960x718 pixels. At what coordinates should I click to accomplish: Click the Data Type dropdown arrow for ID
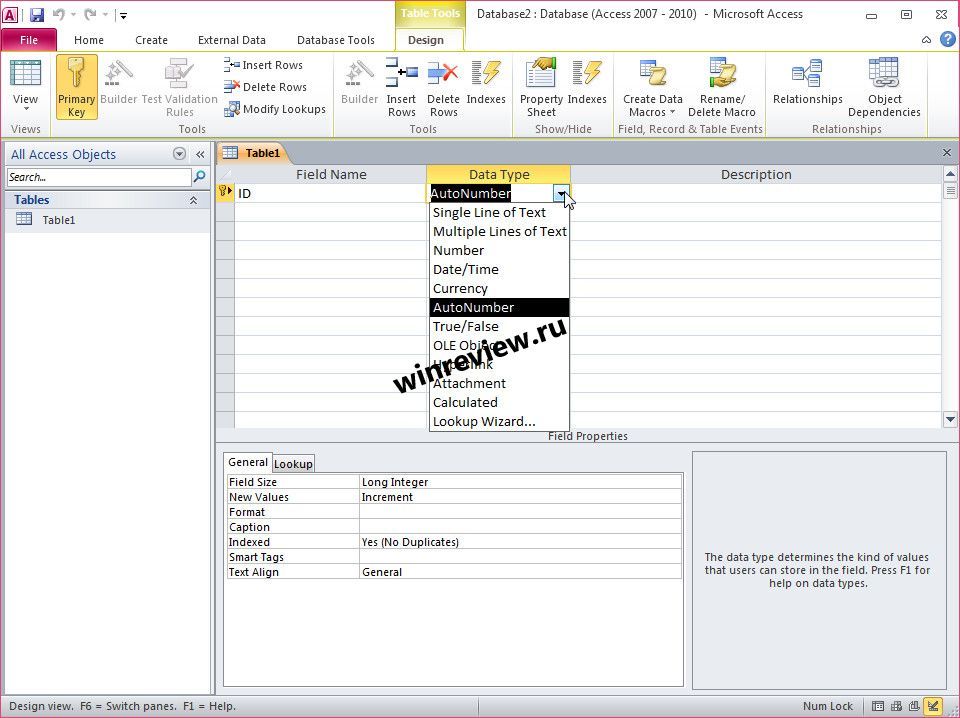point(561,193)
